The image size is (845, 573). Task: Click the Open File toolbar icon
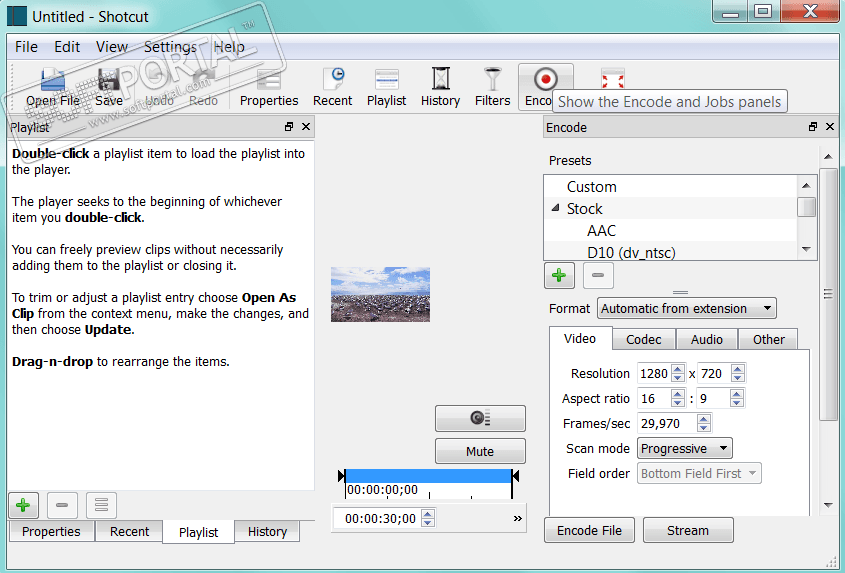pos(53,87)
